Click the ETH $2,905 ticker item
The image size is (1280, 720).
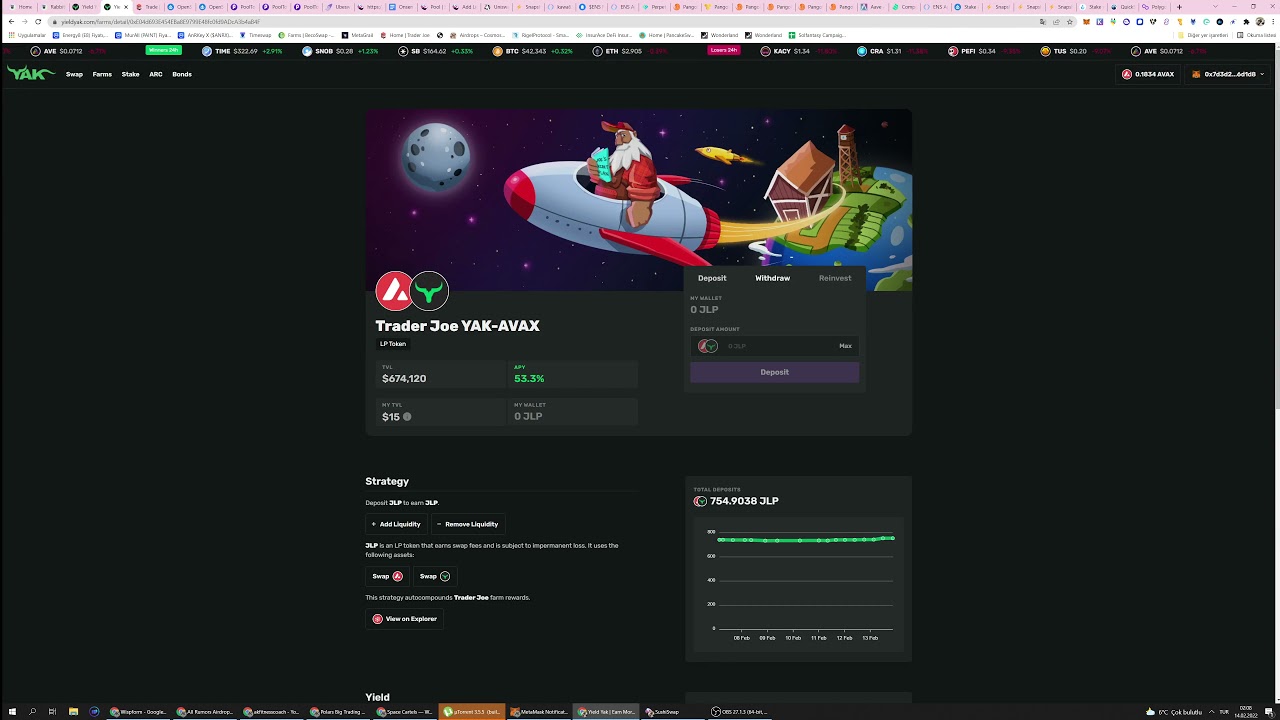click(629, 51)
